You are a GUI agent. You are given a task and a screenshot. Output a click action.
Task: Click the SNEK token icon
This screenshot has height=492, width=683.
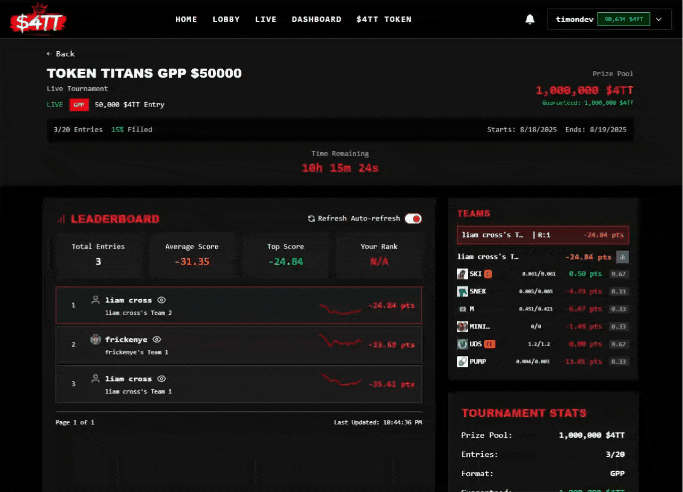click(x=462, y=291)
